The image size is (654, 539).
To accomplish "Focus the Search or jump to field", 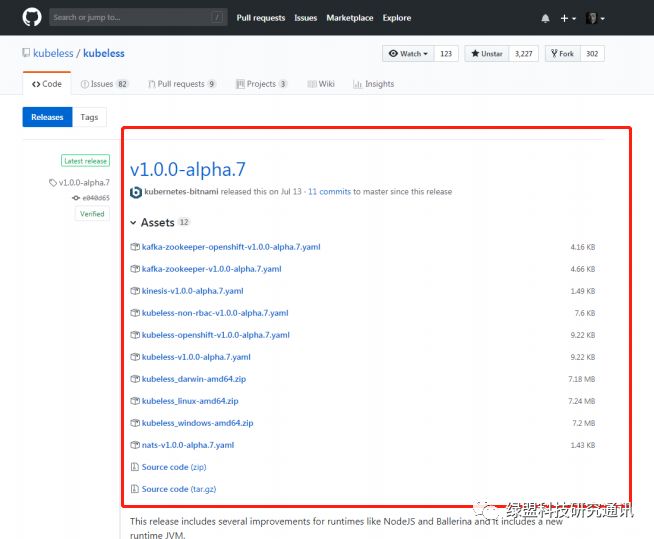I will [x=138, y=17].
